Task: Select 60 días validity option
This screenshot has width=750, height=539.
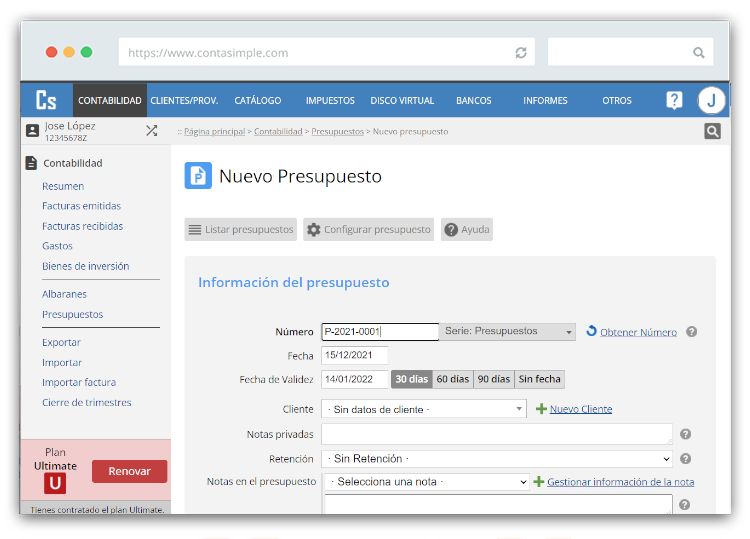Action: click(452, 379)
